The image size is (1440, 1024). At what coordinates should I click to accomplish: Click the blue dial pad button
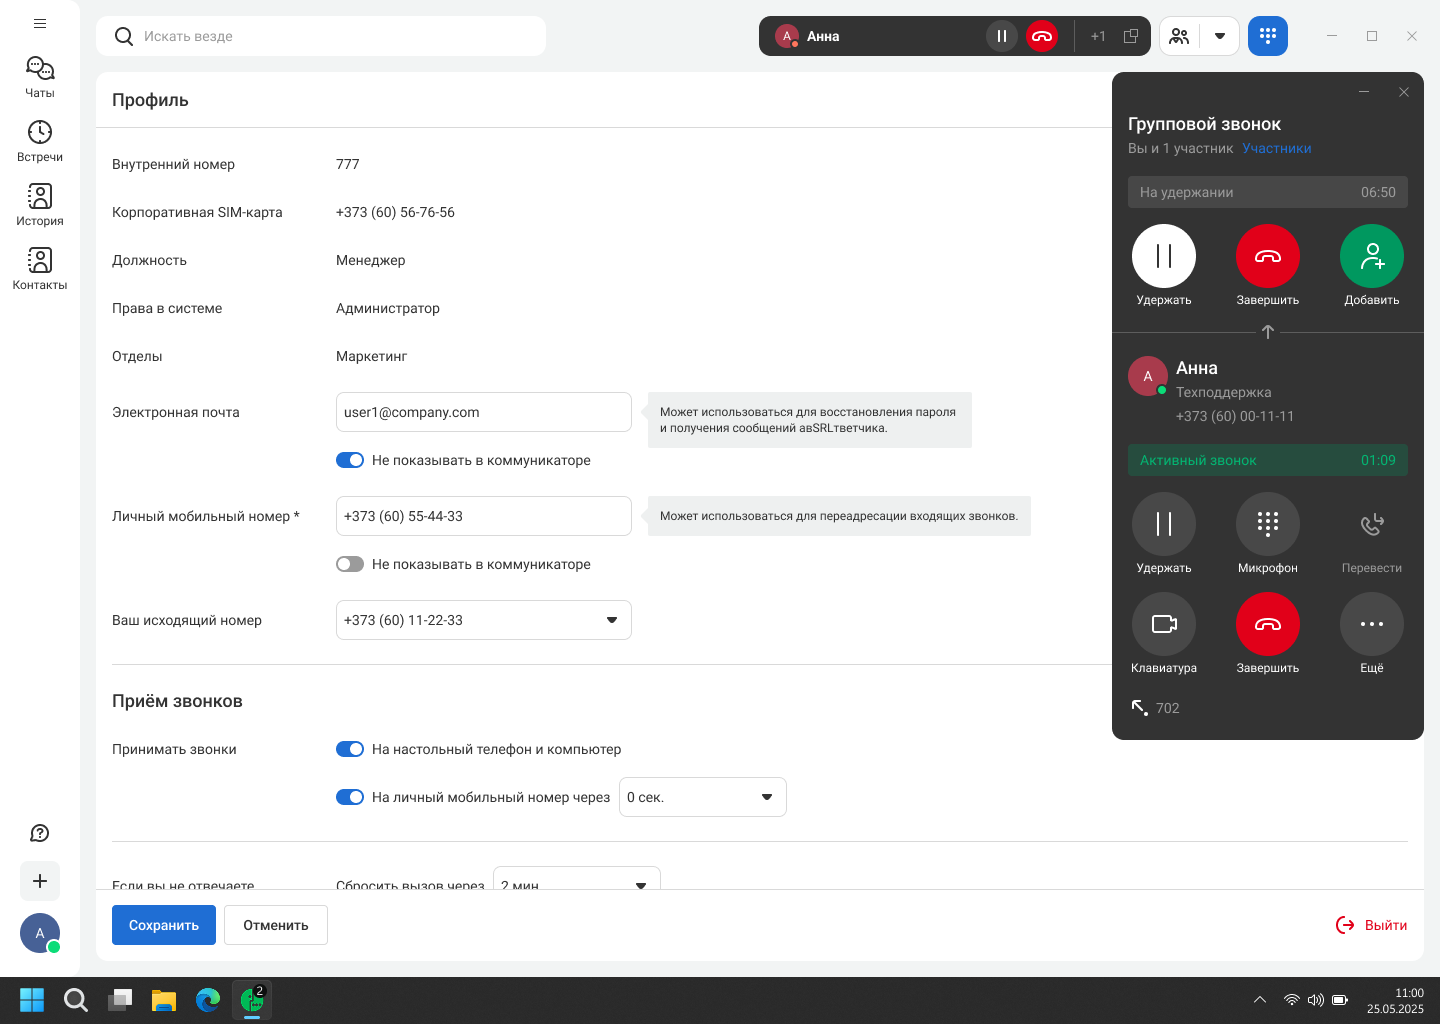click(1267, 36)
